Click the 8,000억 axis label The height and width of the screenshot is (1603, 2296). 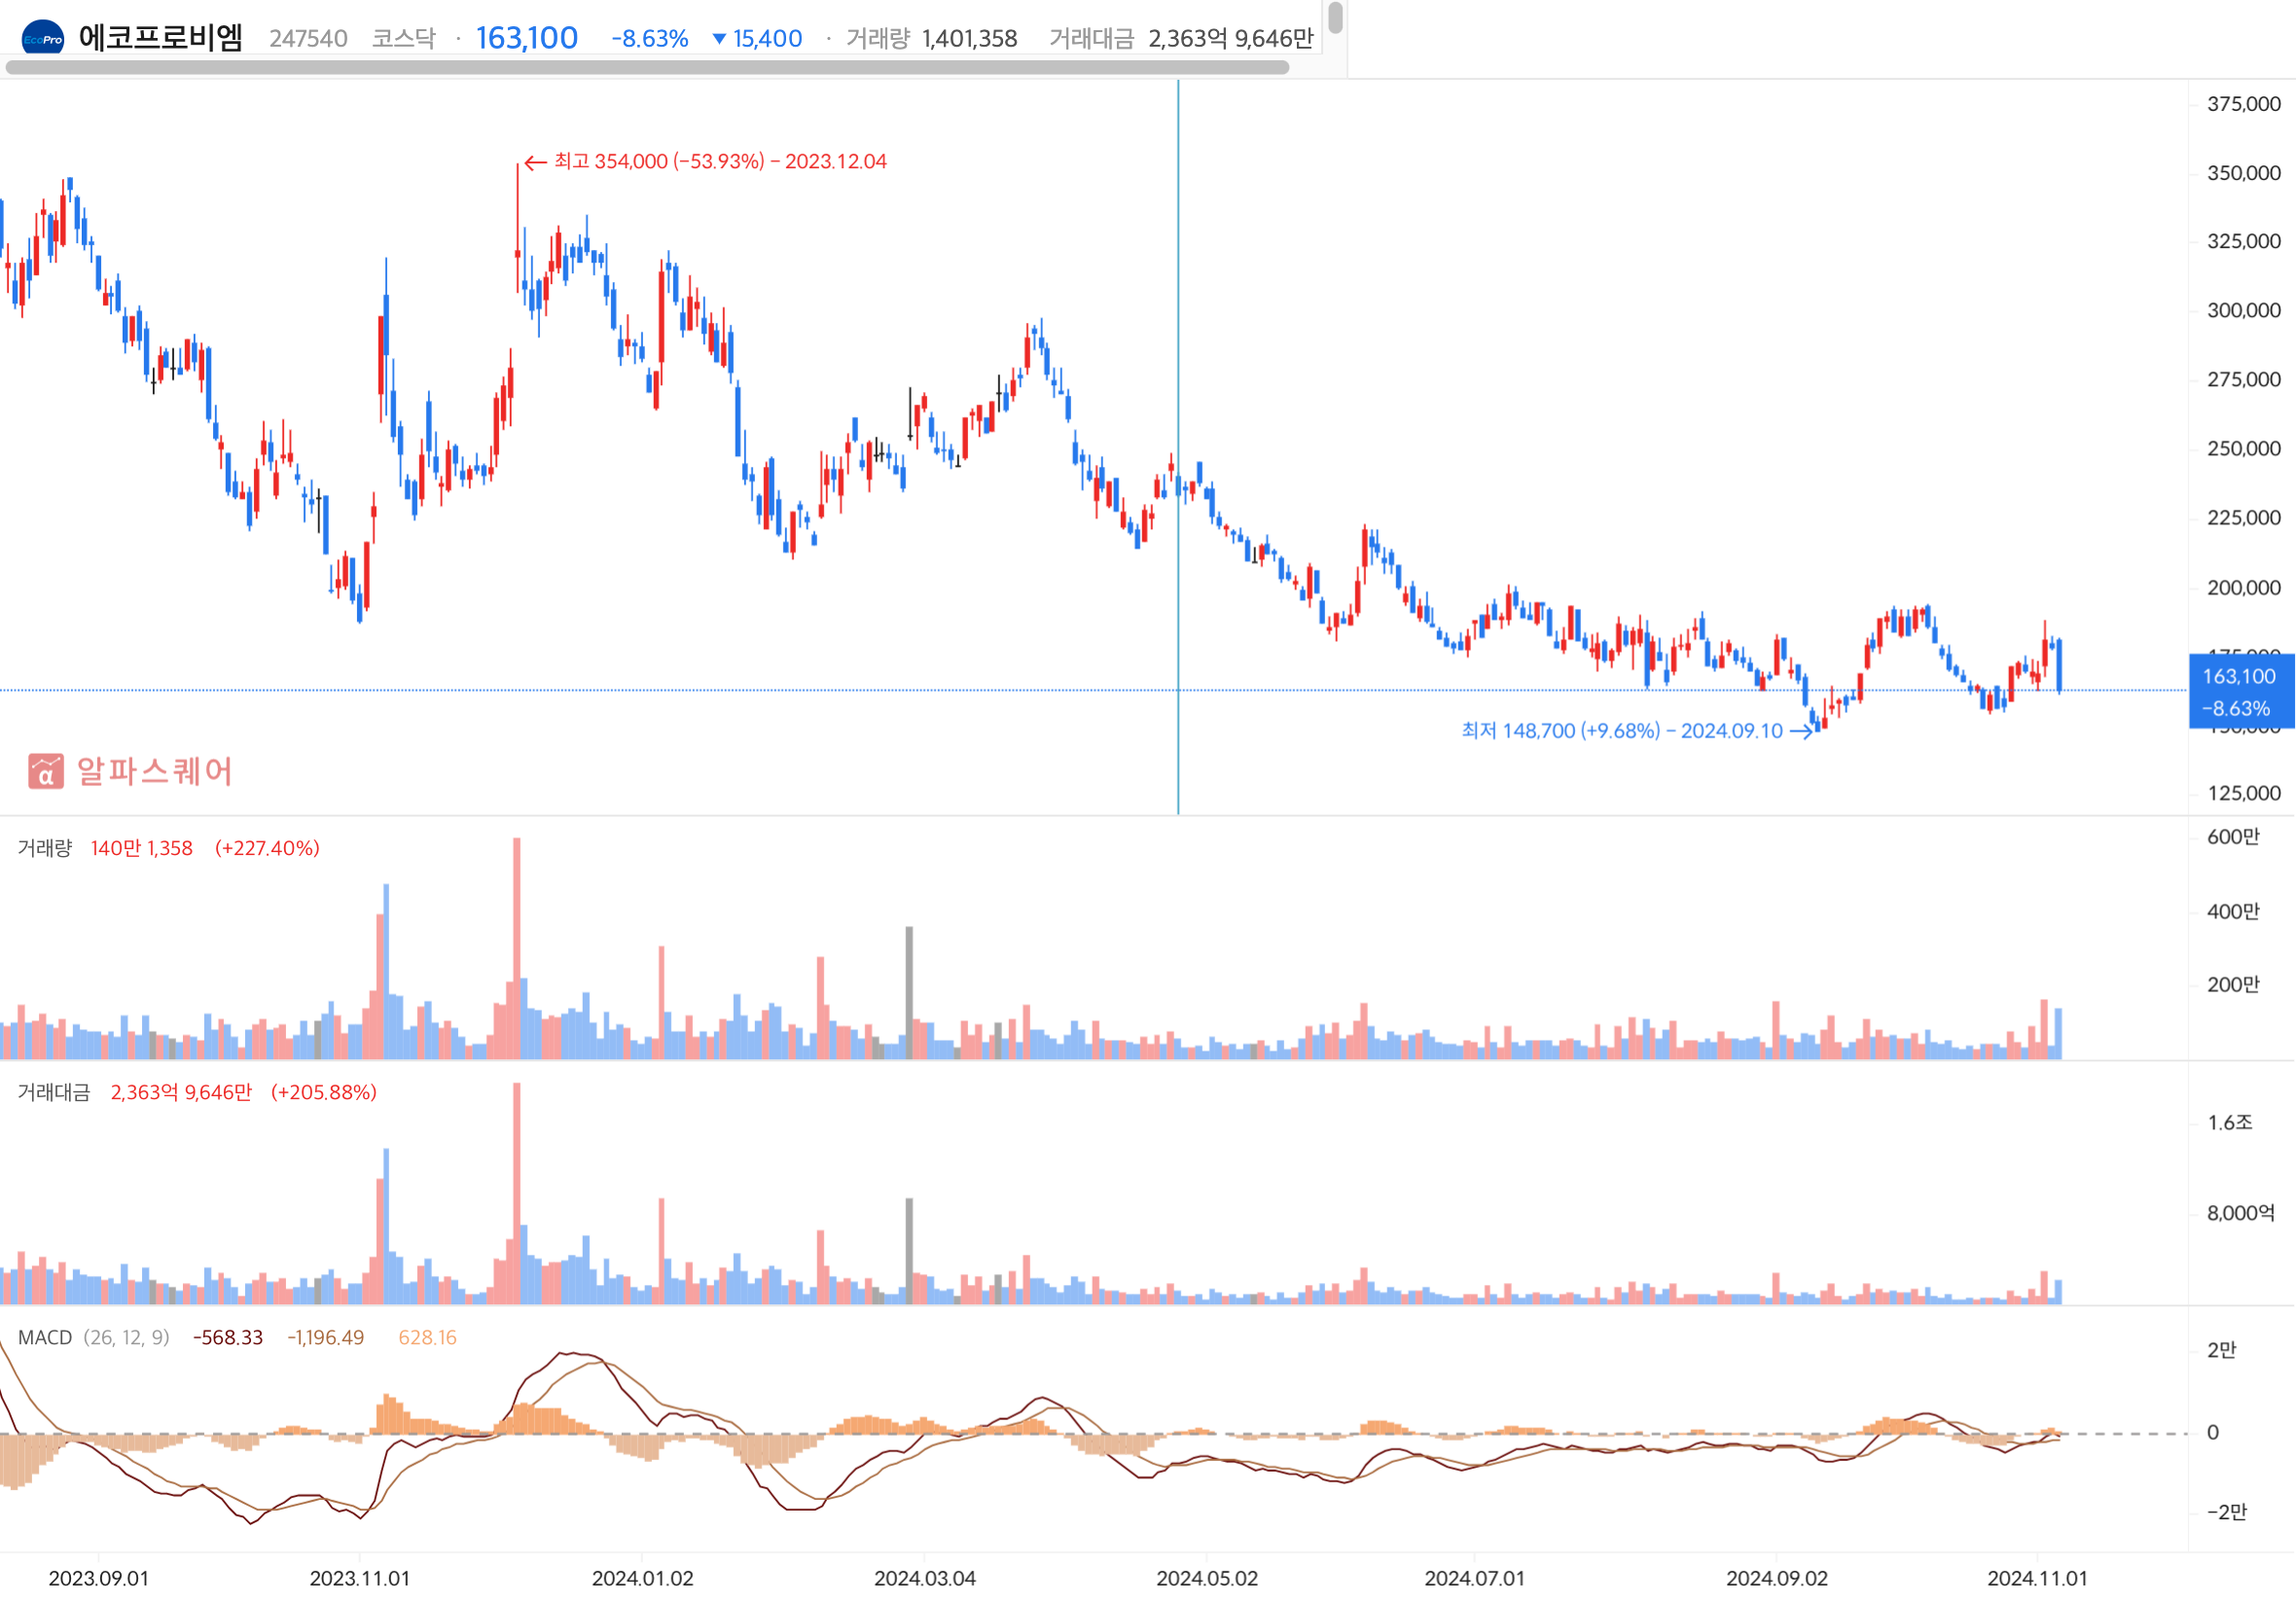[2241, 1213]
